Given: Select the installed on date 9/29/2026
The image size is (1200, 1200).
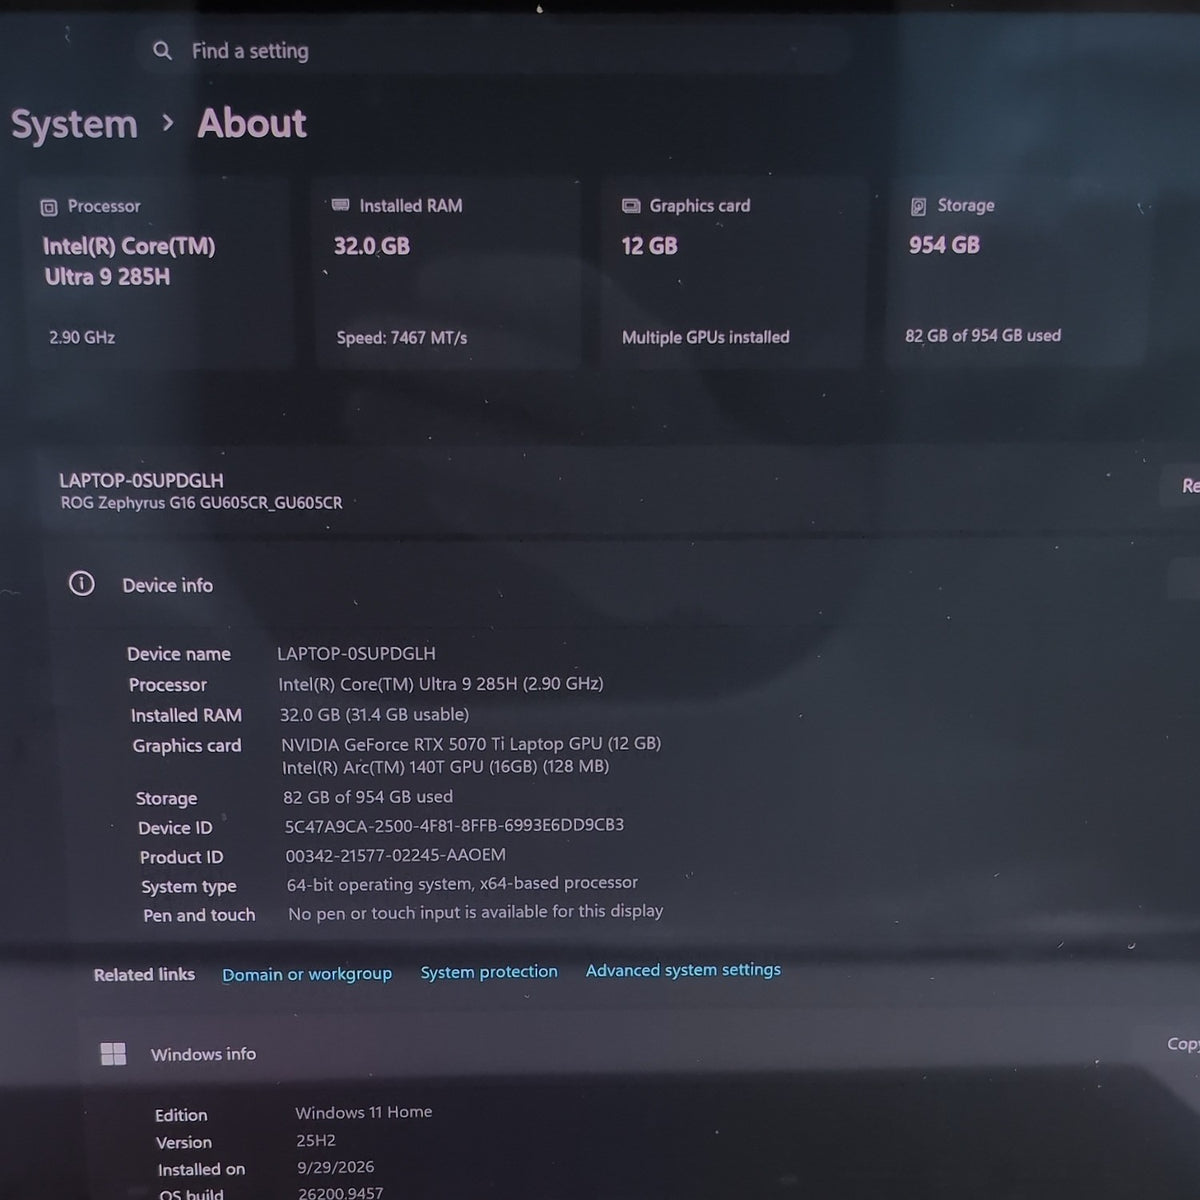Looking at the screenshot, I should pyautogui.click(x=336, y=1167).
